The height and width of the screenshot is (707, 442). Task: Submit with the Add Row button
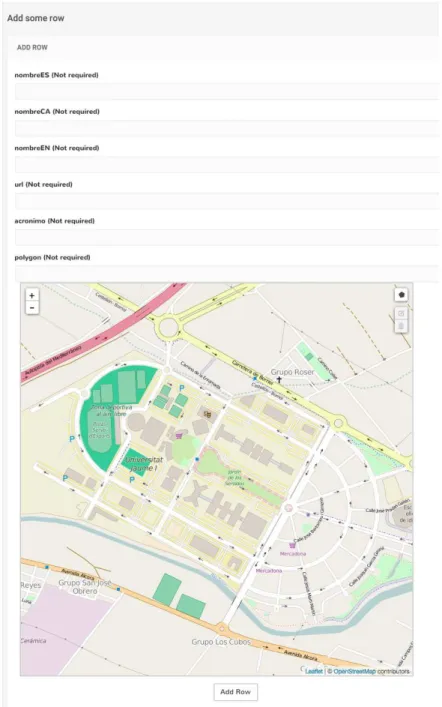tap(235, 692)
